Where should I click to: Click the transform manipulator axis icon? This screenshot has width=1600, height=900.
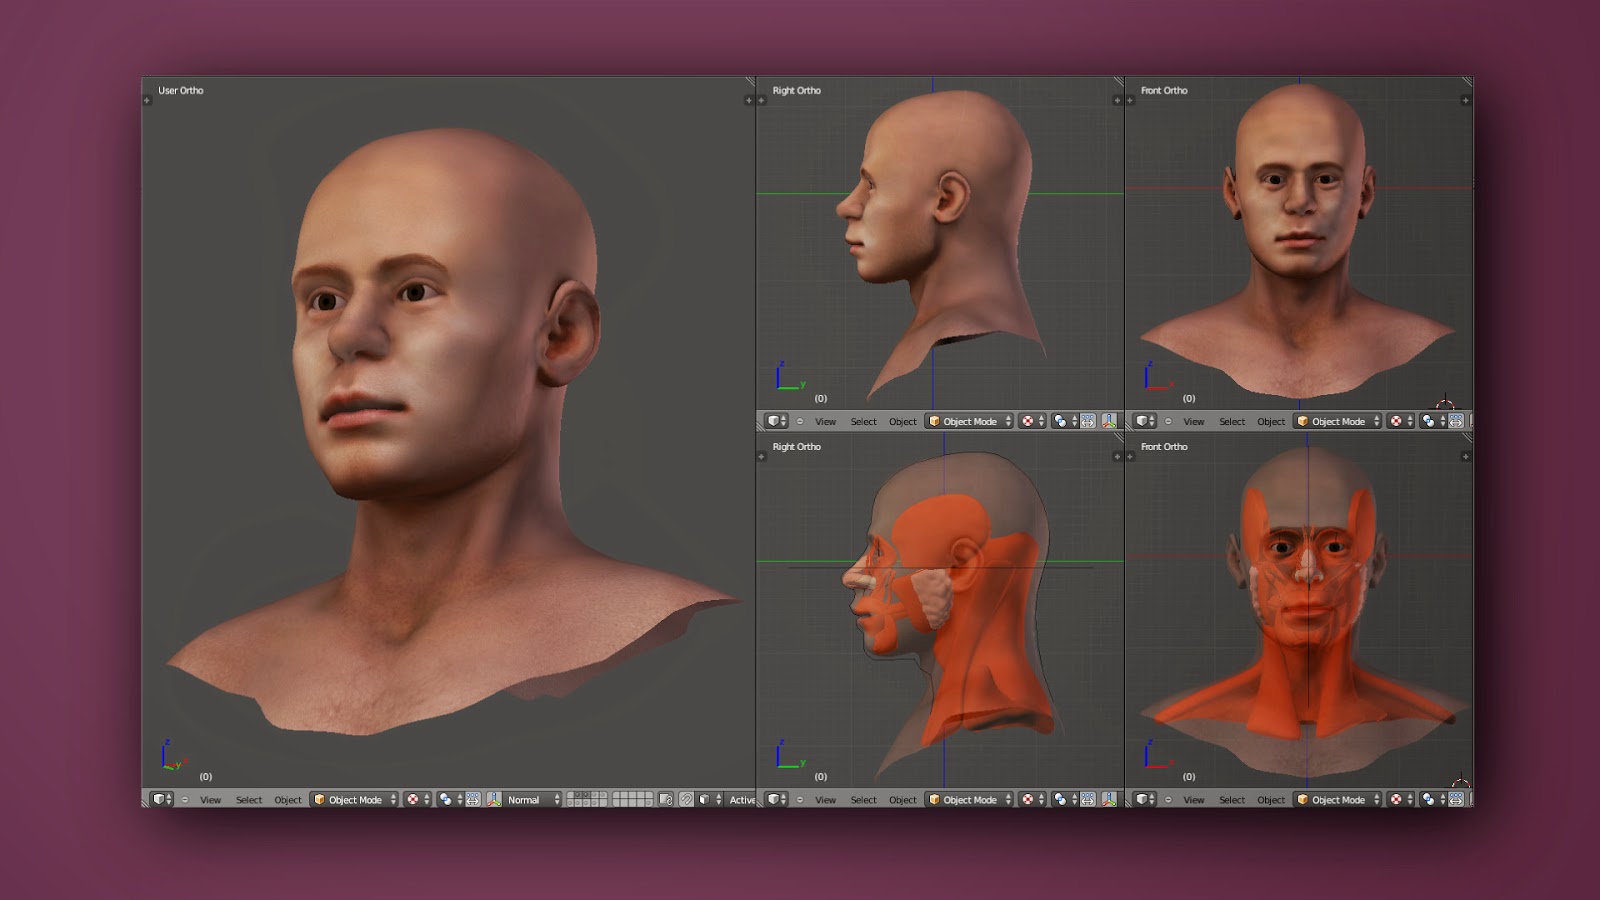click(x=494, y=800)
